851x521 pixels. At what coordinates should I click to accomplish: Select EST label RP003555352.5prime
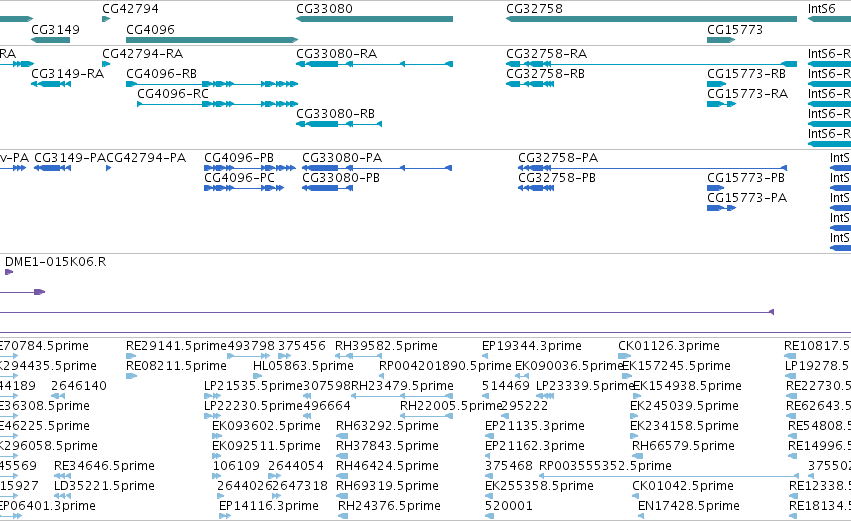point(605,466)
